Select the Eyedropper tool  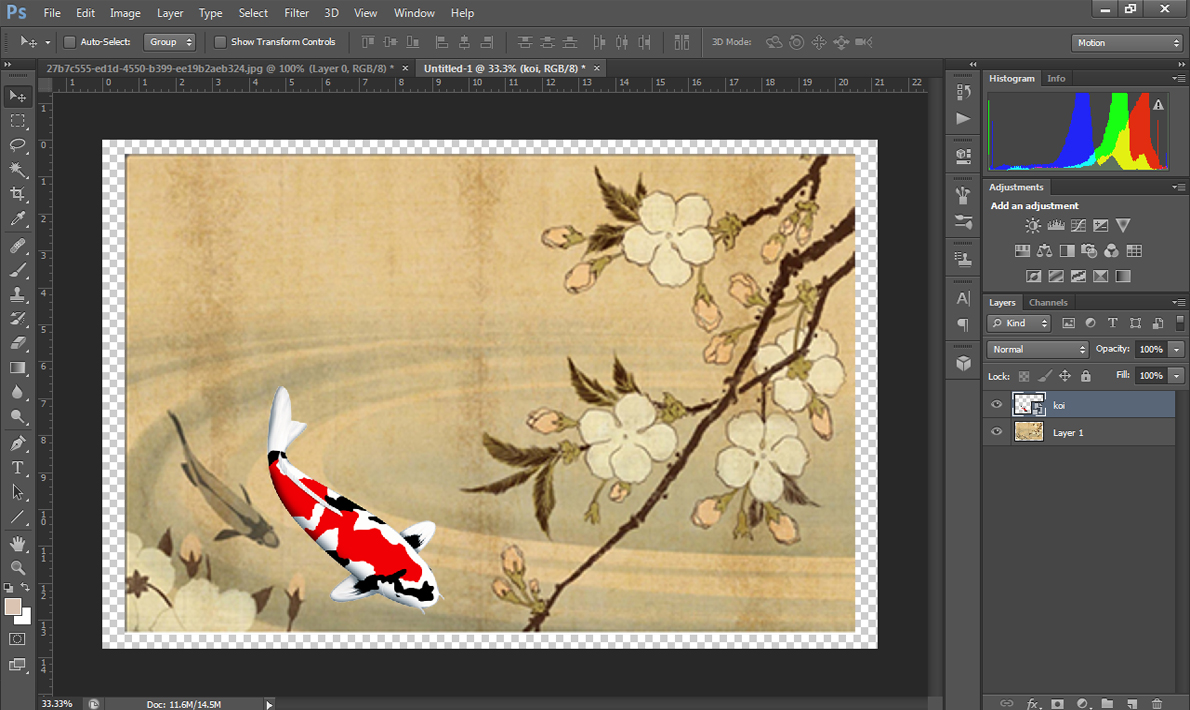coord(18,219)
